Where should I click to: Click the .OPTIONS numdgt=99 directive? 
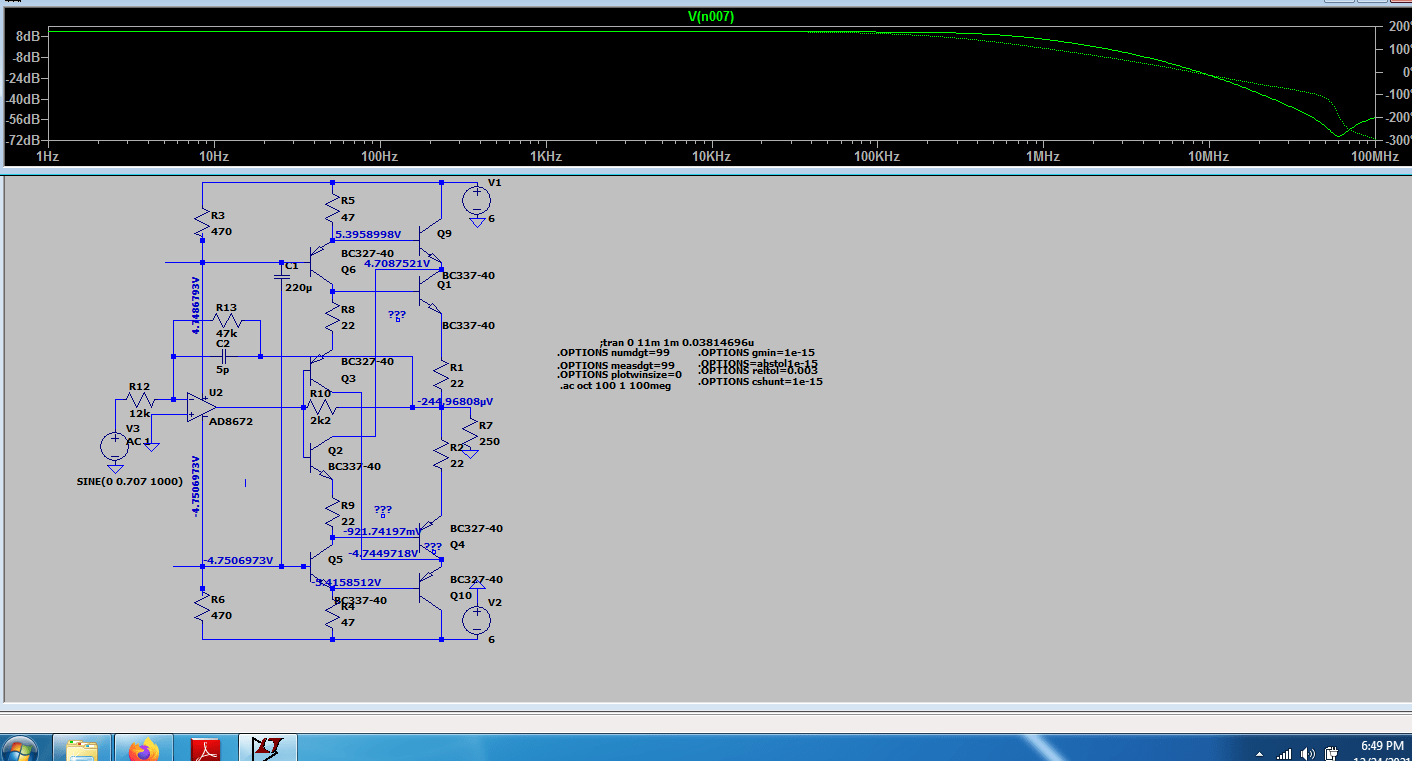[x=615, y=353]
